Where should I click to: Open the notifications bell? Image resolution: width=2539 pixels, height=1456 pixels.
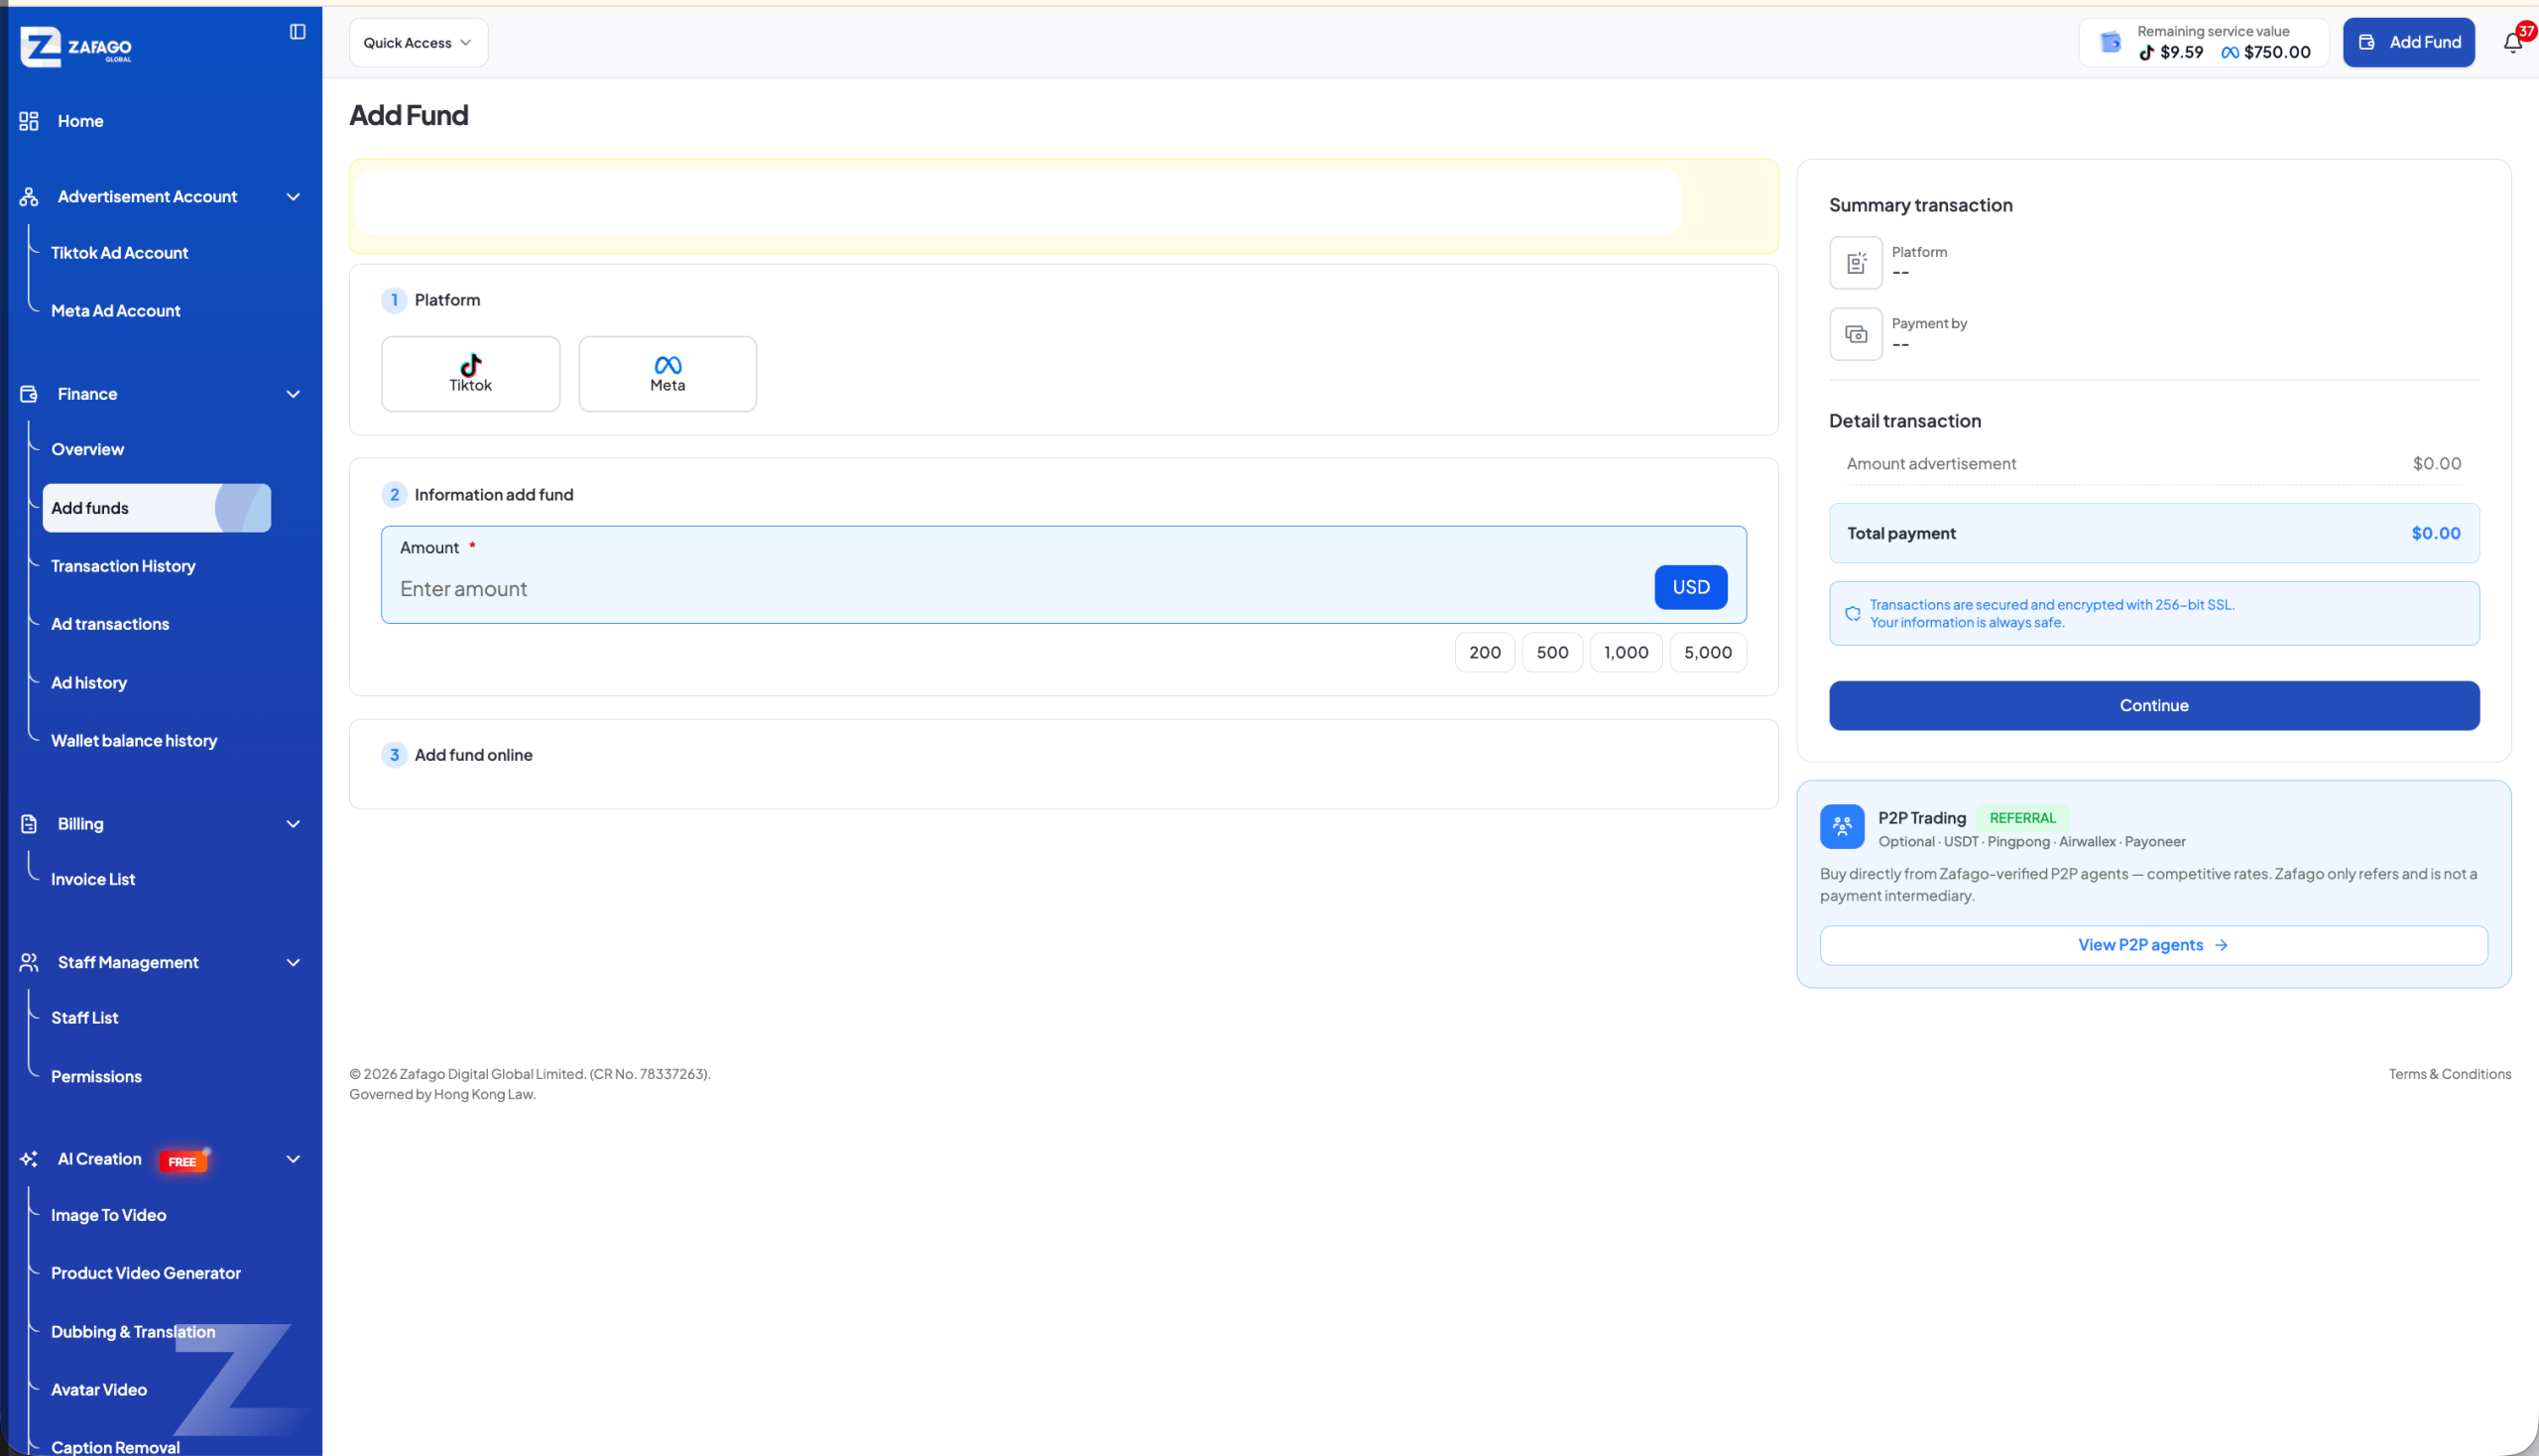tap(2512, 43)
